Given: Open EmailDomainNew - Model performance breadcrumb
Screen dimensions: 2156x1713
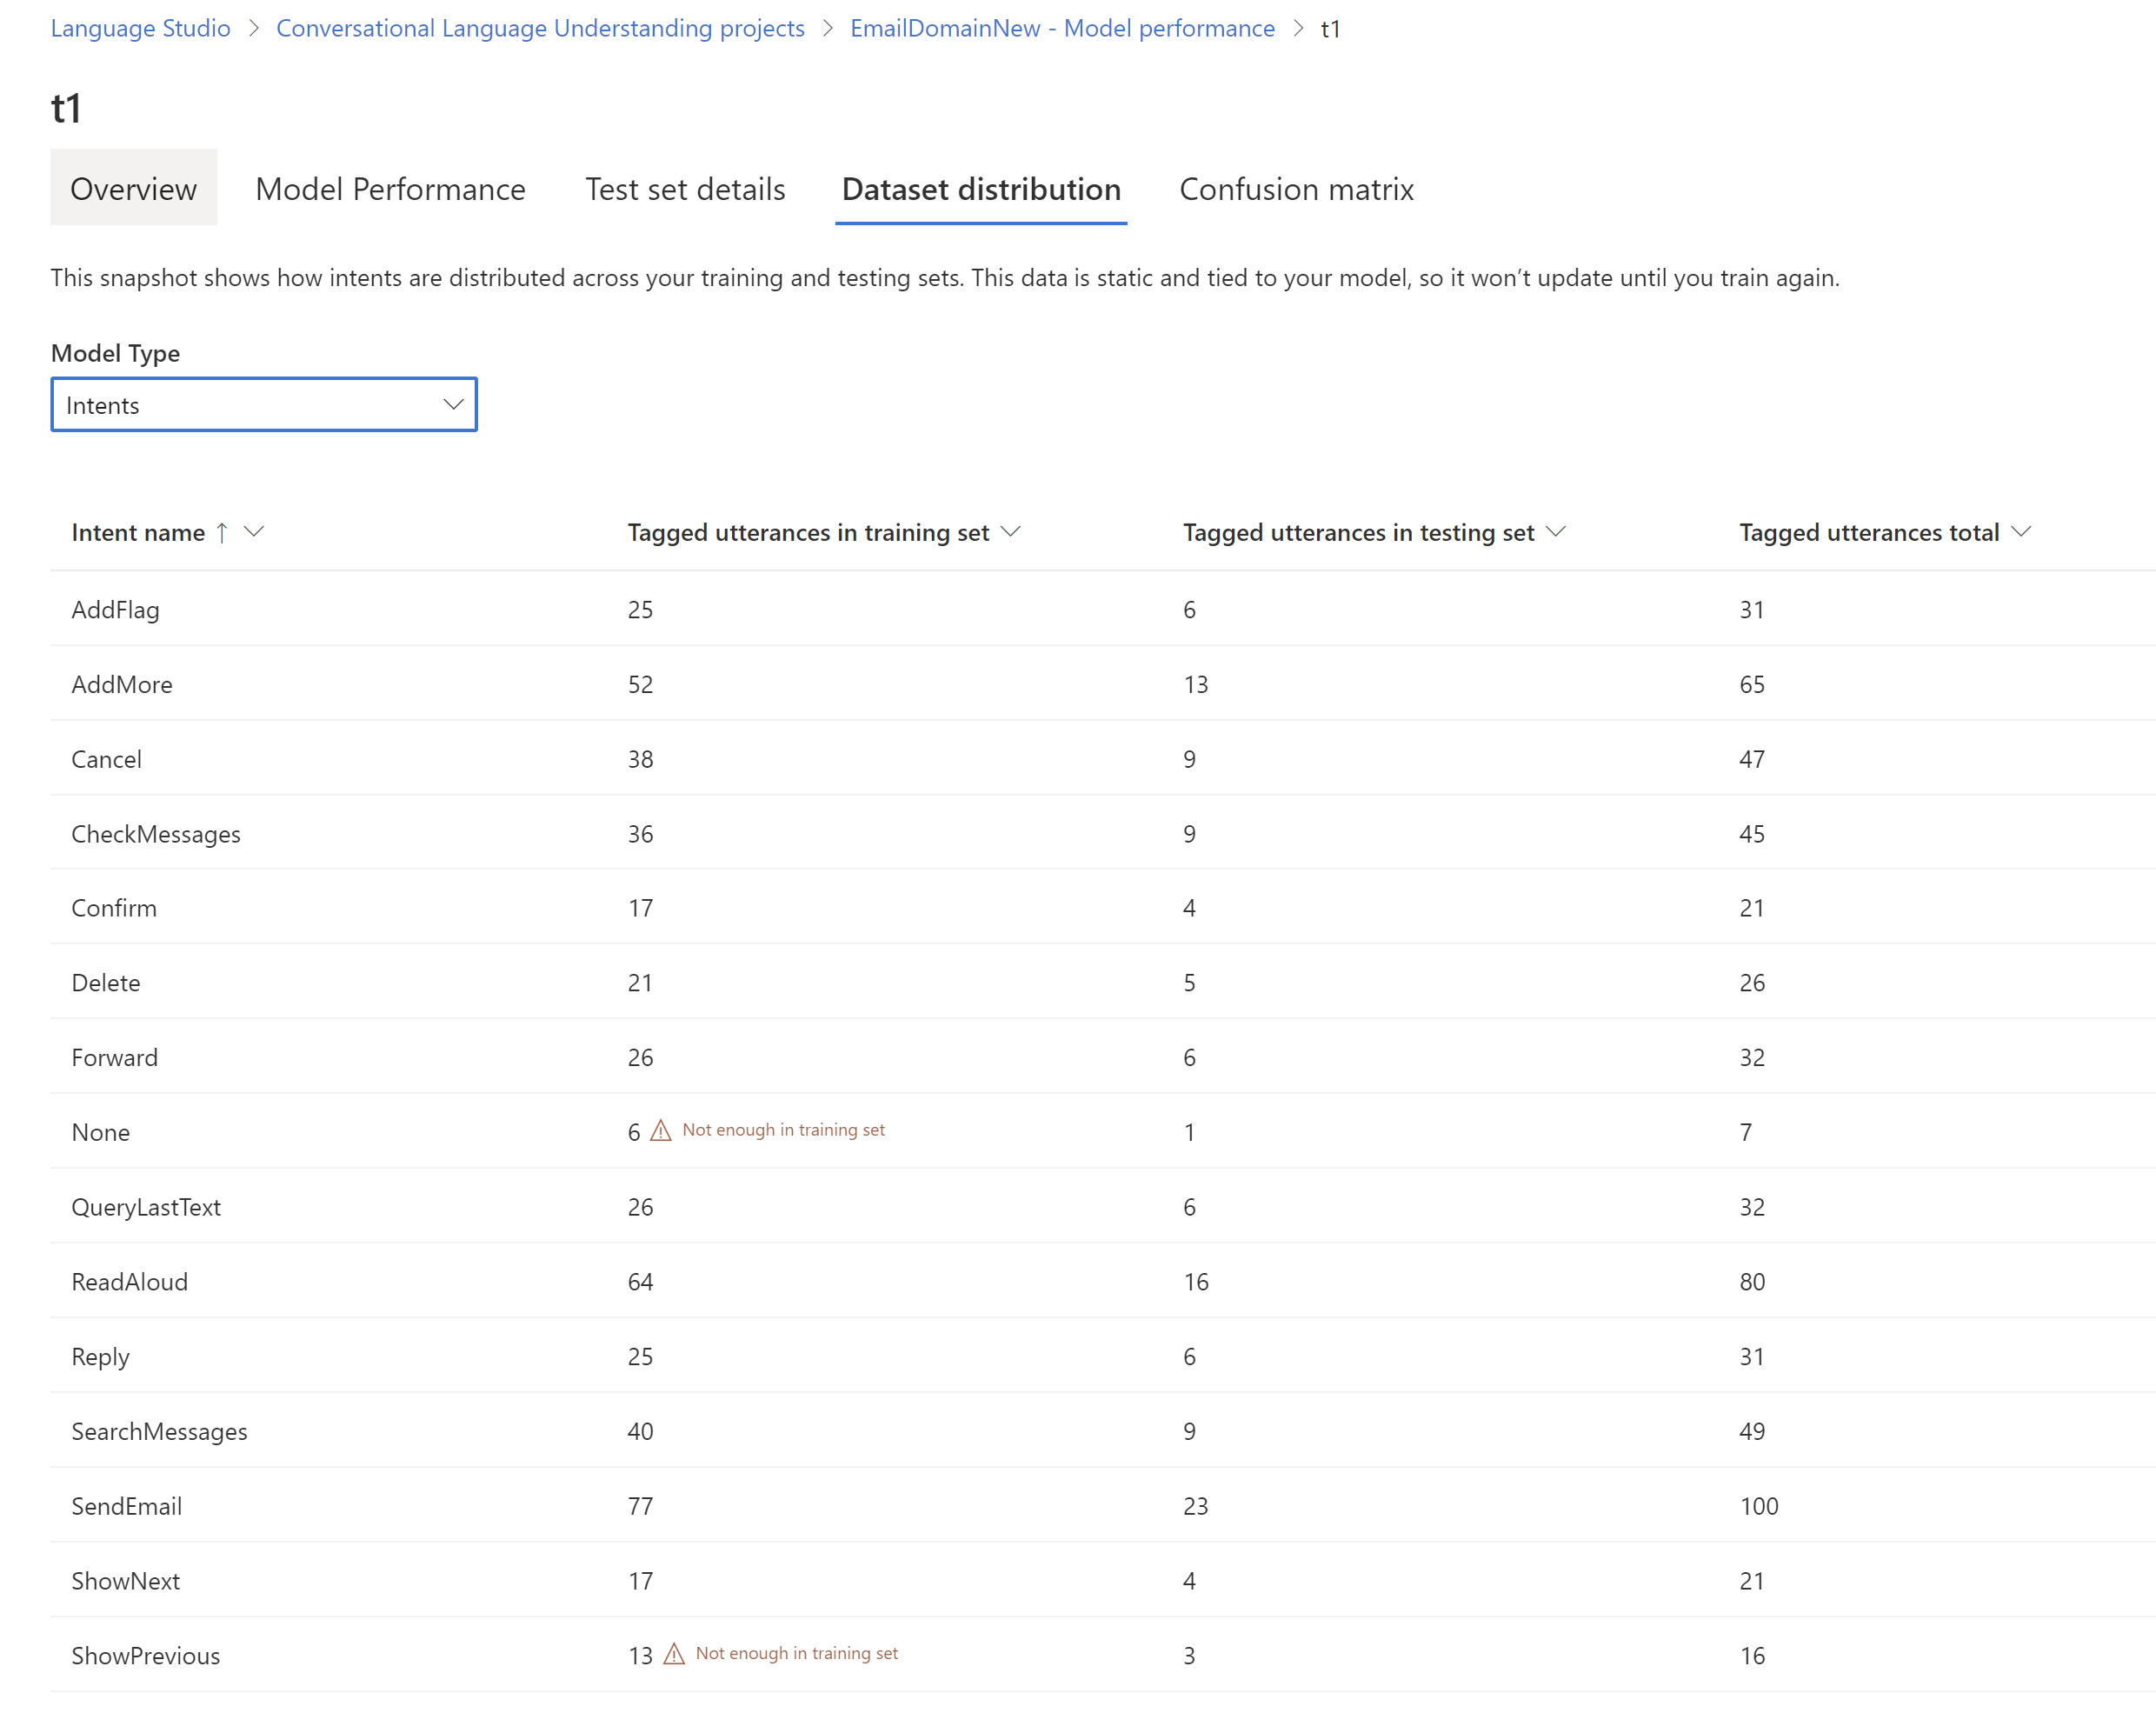Looking at the screenshot, I should (x=1062, y=28).
